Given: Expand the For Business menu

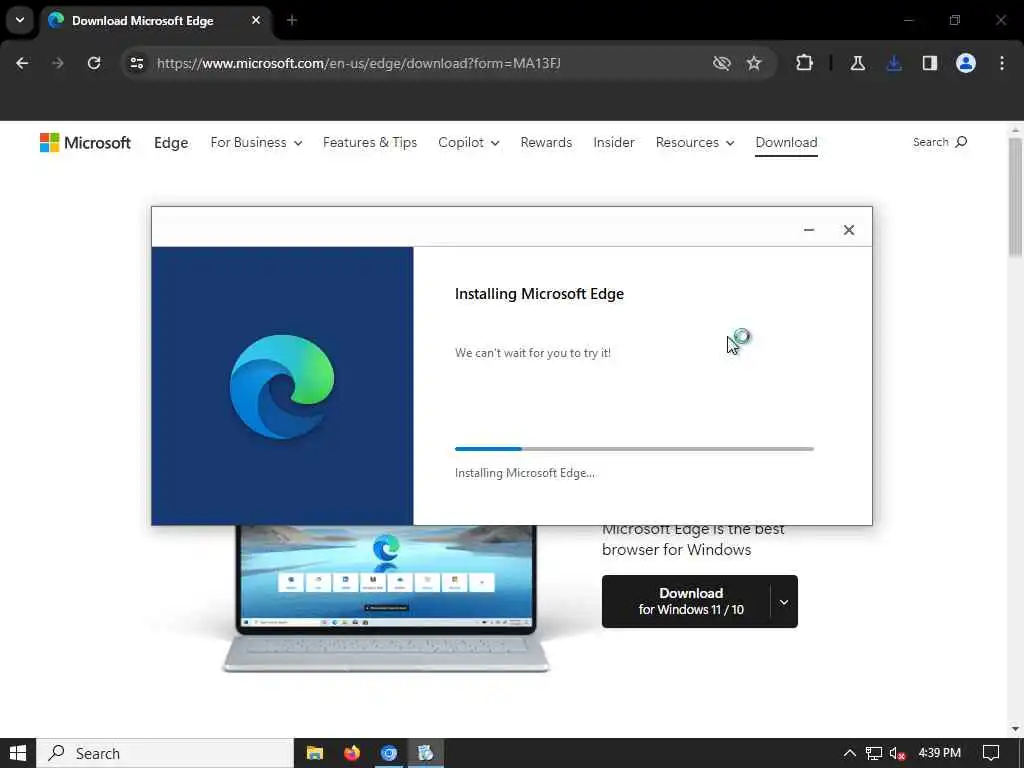Looking at the screenshot, I should coord(256,142).
